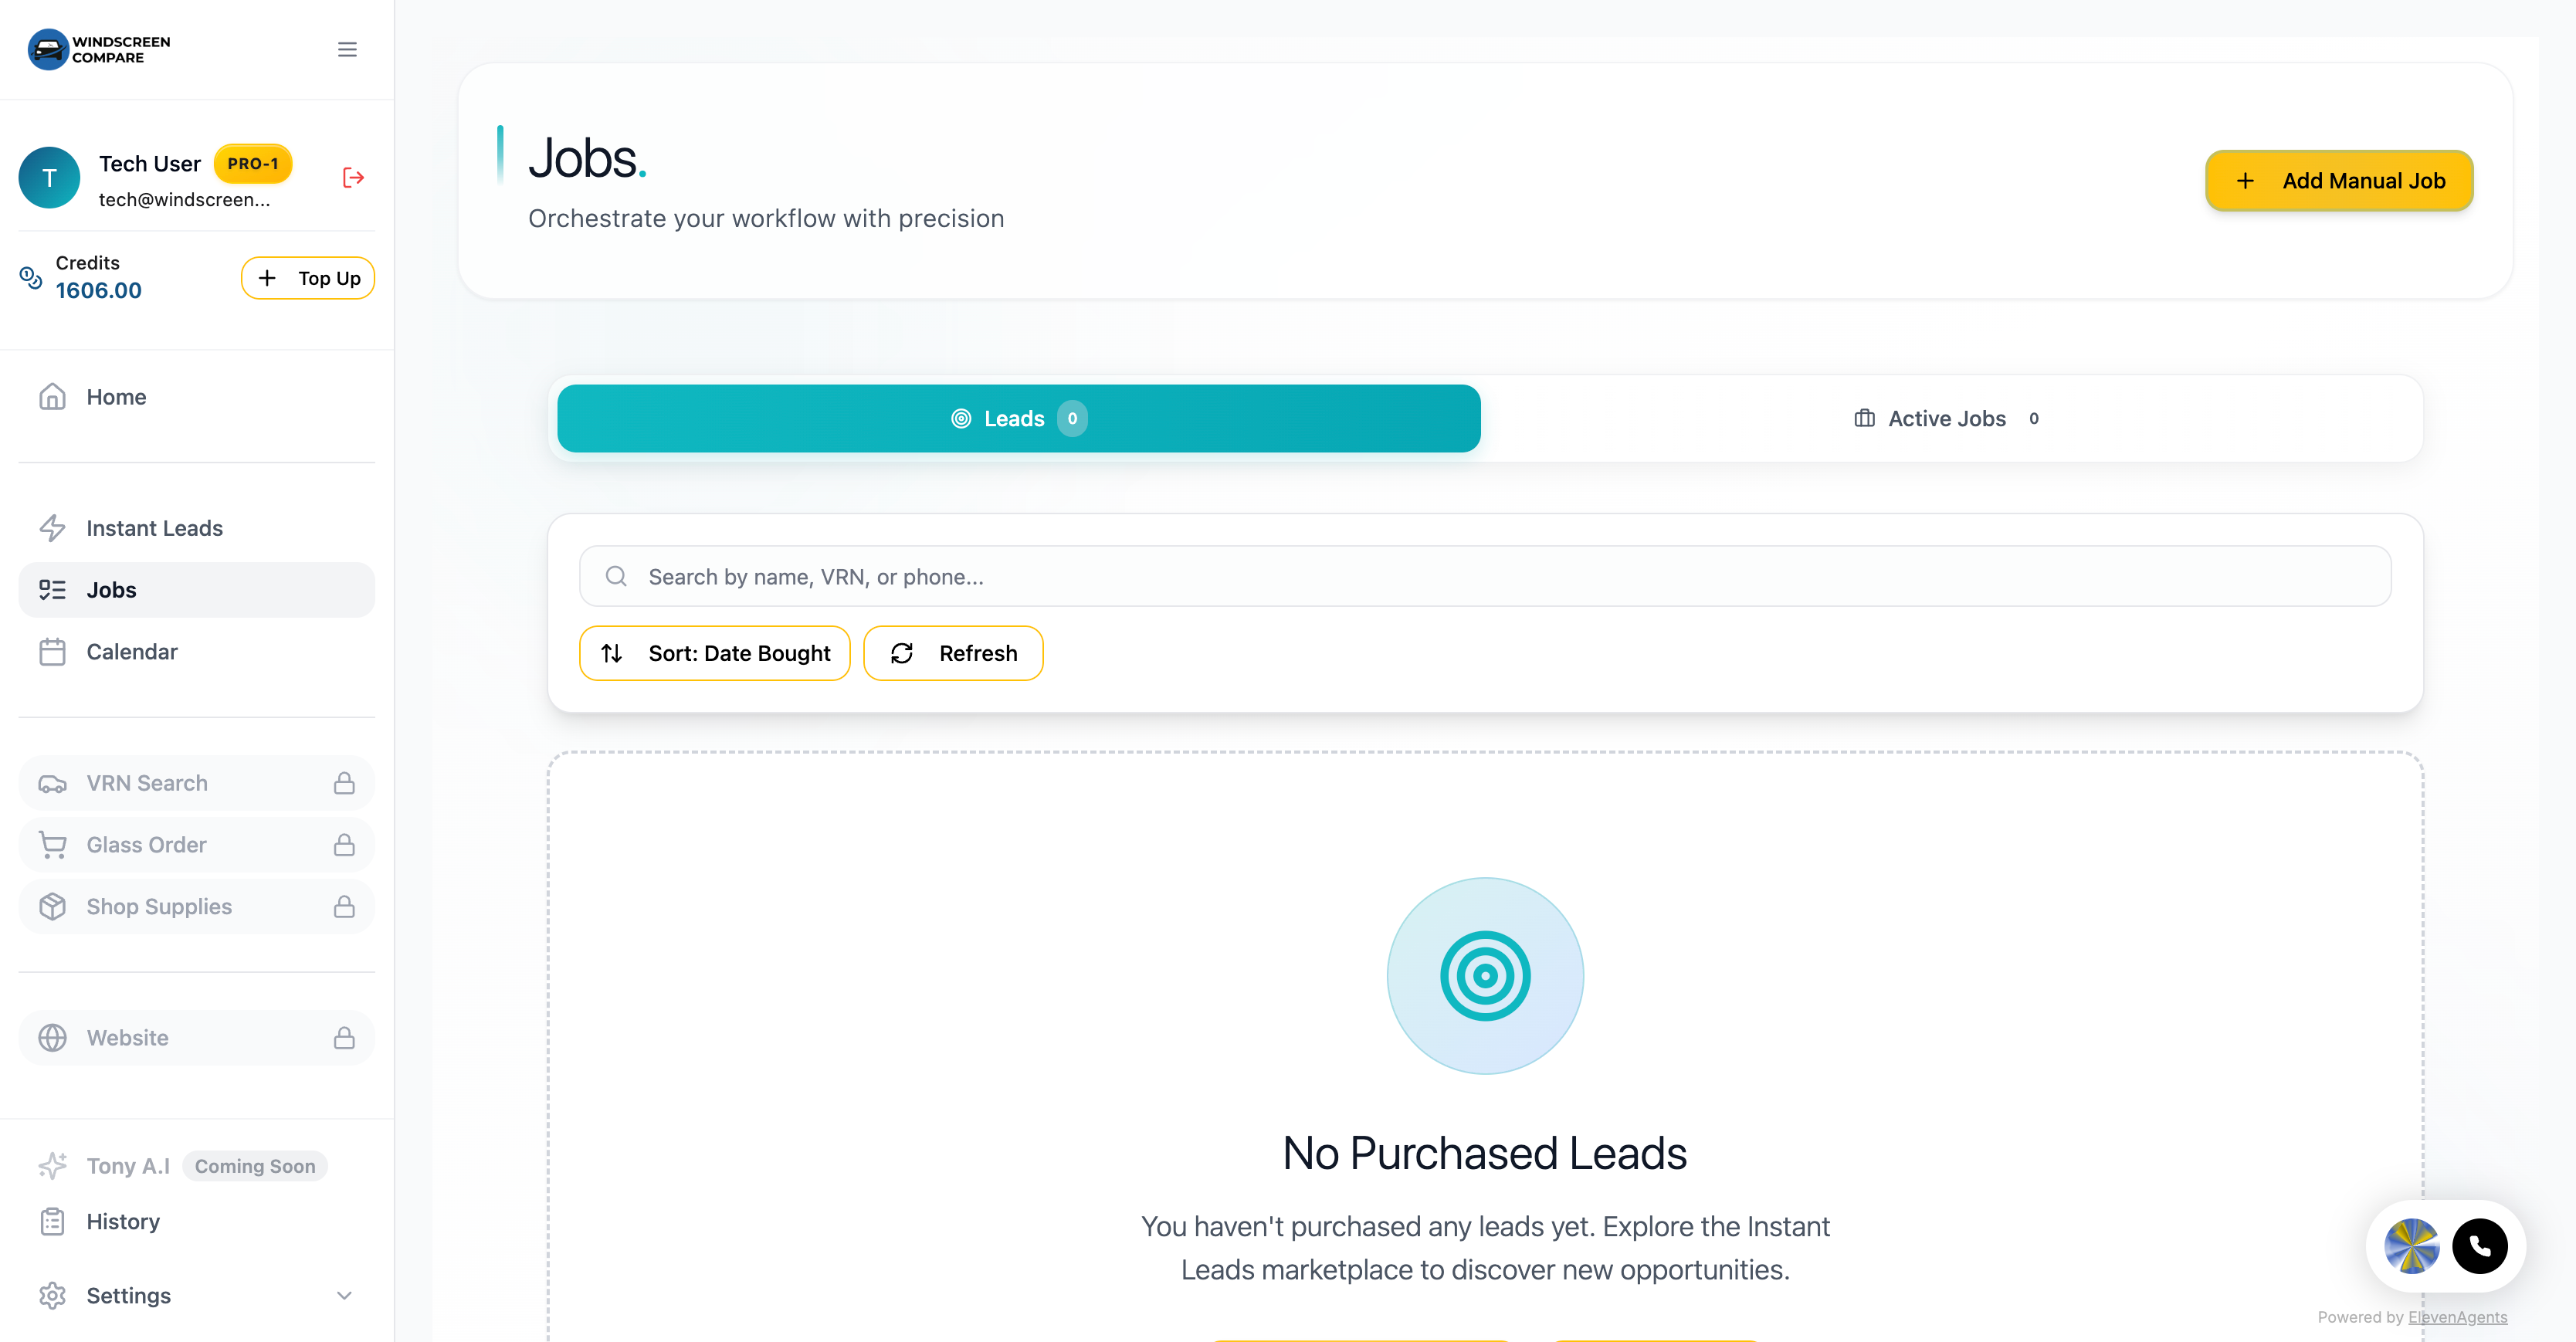Top Up credits button
Image resolution: width=2576 pixels, height=1342 pixels.
point(308,278)
